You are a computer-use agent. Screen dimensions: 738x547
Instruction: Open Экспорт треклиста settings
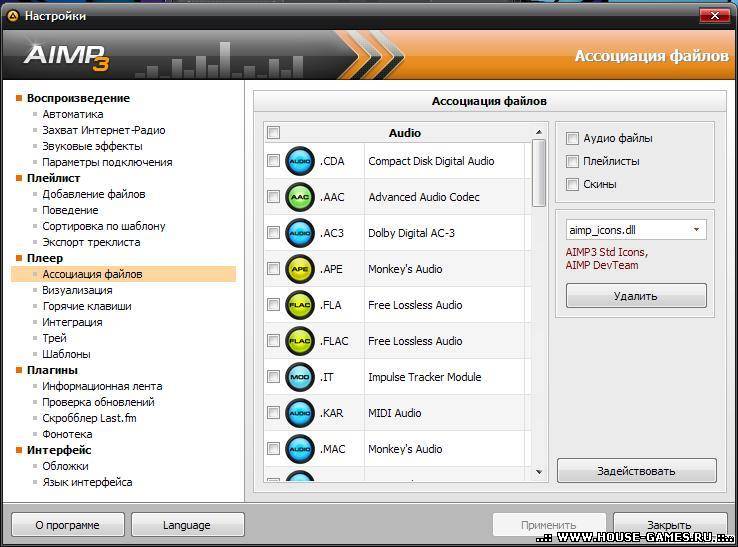pos(91,242)
